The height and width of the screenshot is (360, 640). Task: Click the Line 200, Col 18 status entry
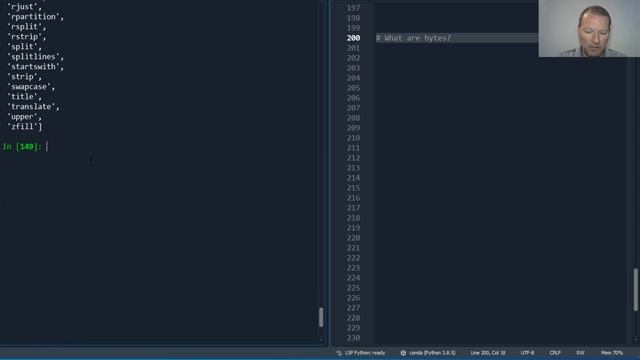tap(488, 353)
